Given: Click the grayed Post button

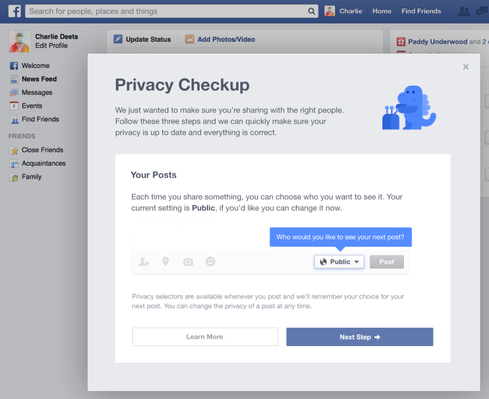Looking at the screenshot, I should pyautogui.click(x=387, y=262).
